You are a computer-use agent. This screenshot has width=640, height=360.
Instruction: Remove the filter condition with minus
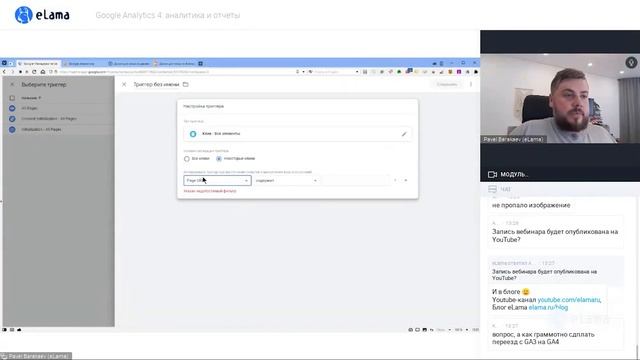click(x=395, y=180)
